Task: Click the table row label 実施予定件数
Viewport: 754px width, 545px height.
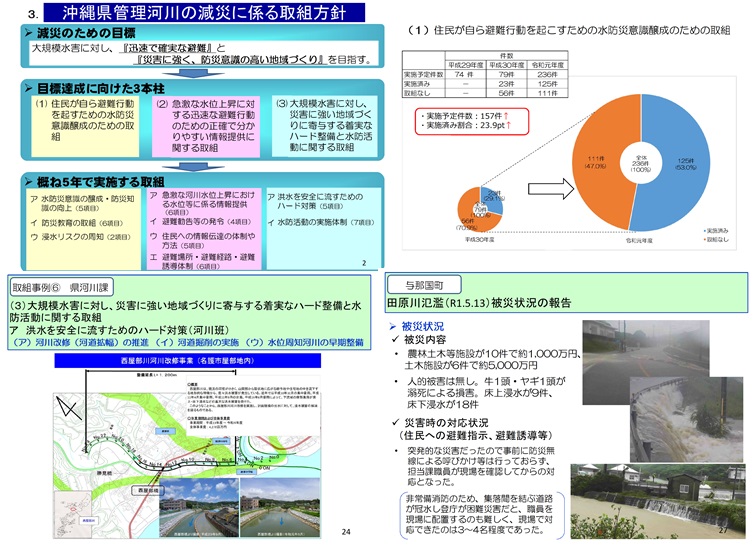Action: (424, 75)
